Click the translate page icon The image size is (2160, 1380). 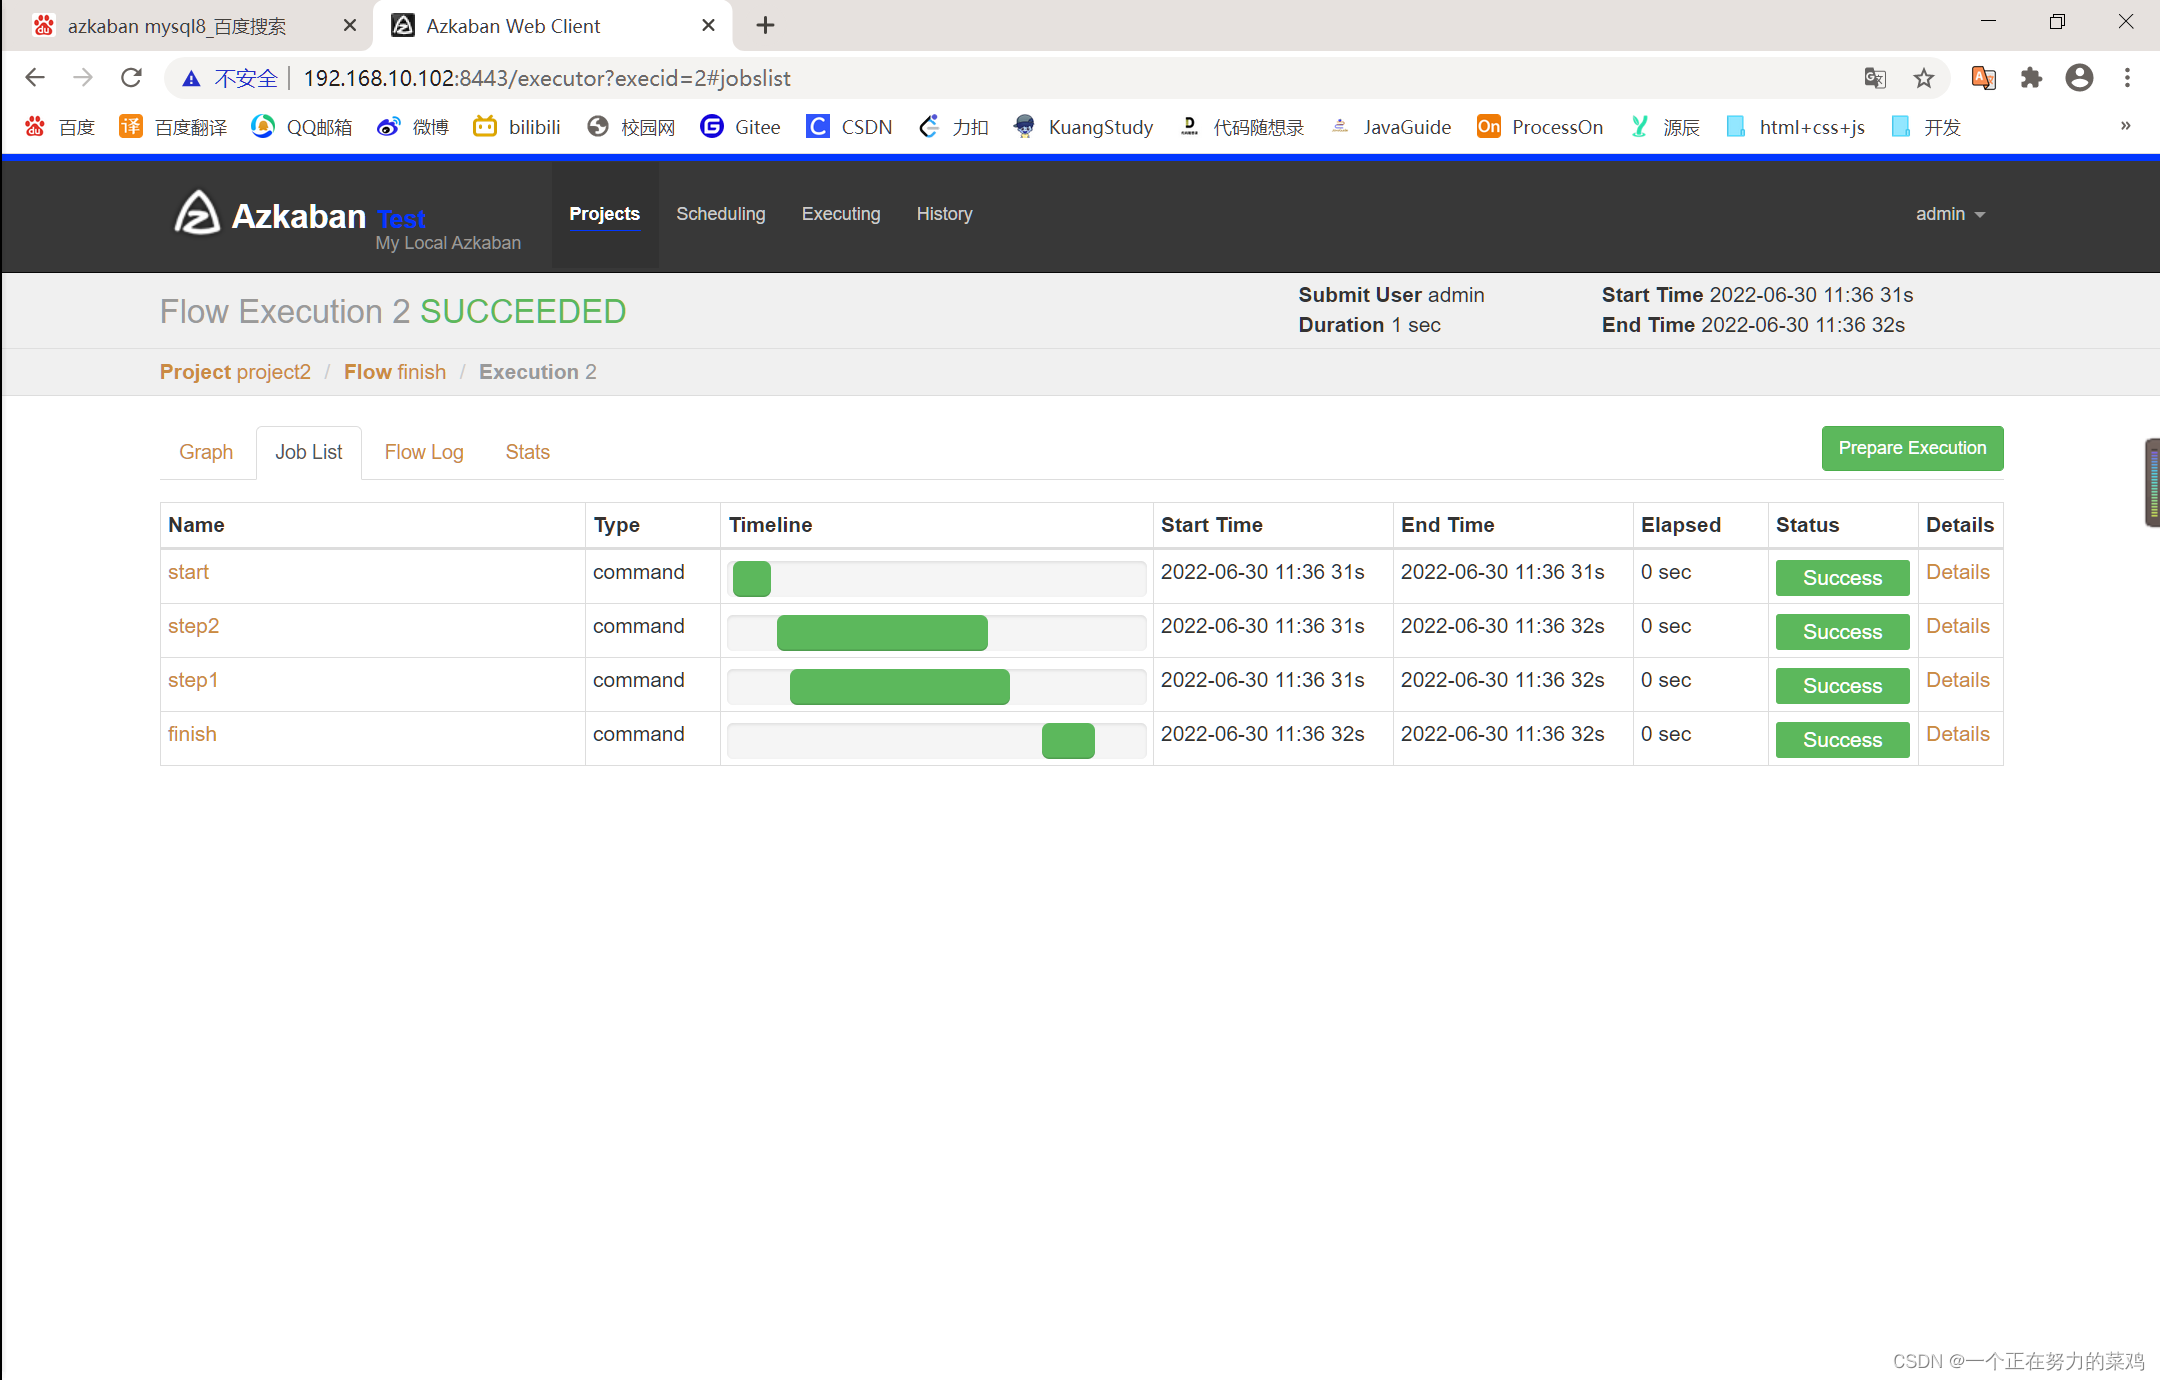click(x=1875, y=78)
